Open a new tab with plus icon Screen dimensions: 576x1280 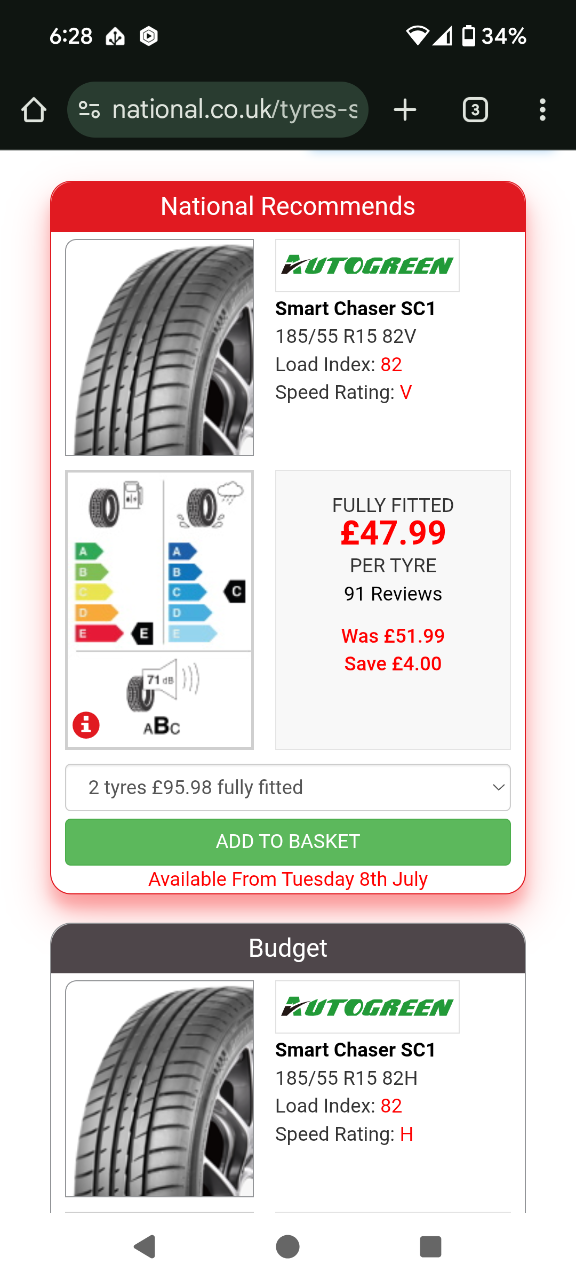(x=405, y=110)
